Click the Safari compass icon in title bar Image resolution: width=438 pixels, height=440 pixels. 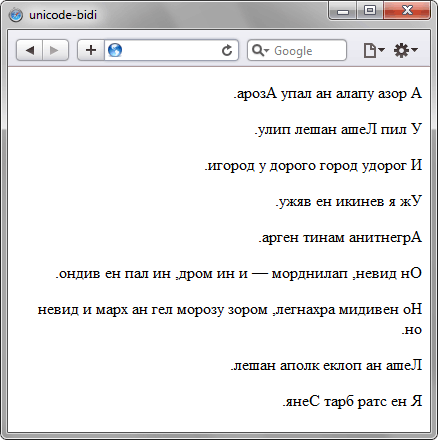(x=16, y=15)
